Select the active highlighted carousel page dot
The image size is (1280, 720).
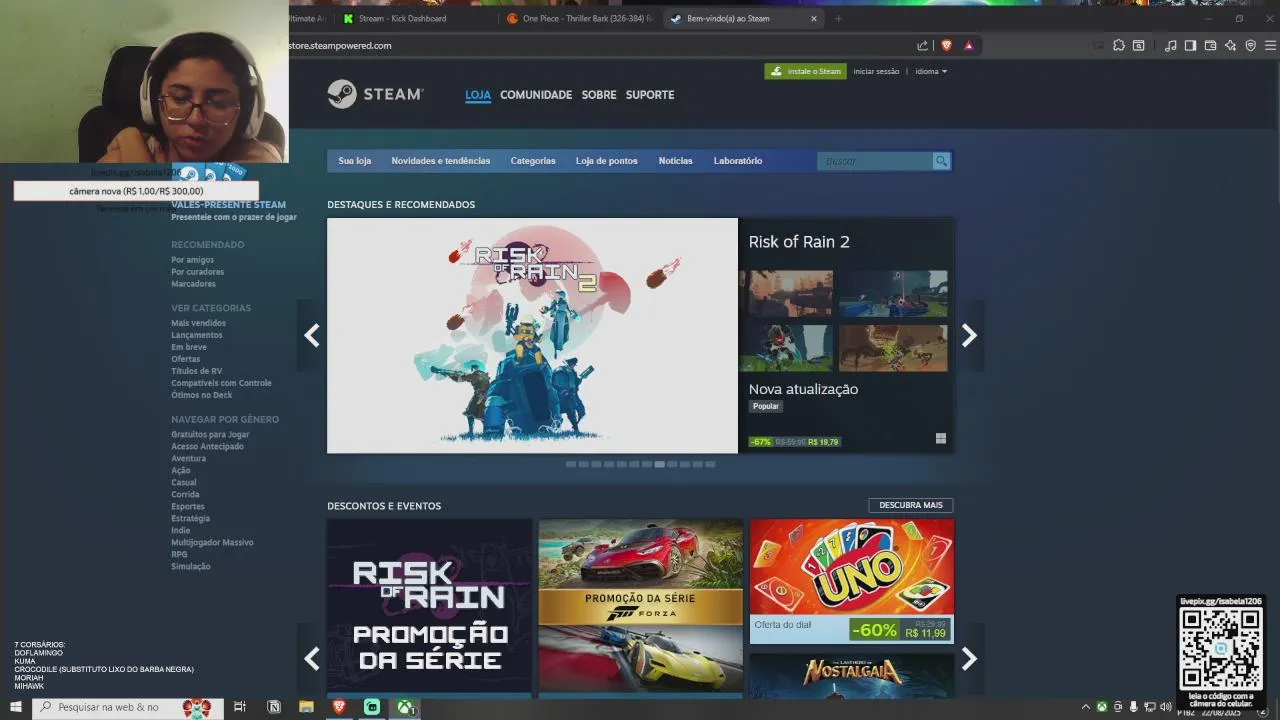(x=660, y=464)
